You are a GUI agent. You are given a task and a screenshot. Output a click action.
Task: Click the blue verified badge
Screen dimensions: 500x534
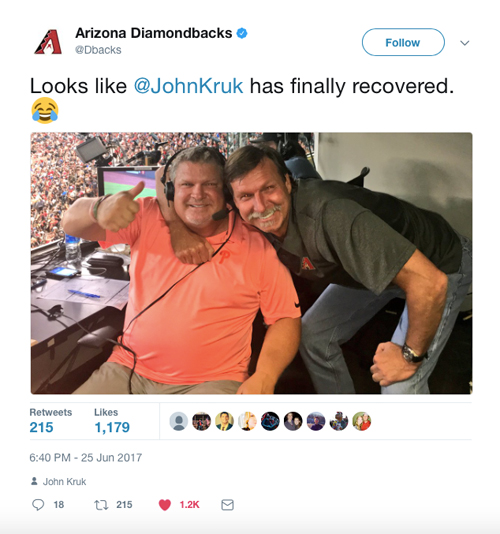pos(242,33)
